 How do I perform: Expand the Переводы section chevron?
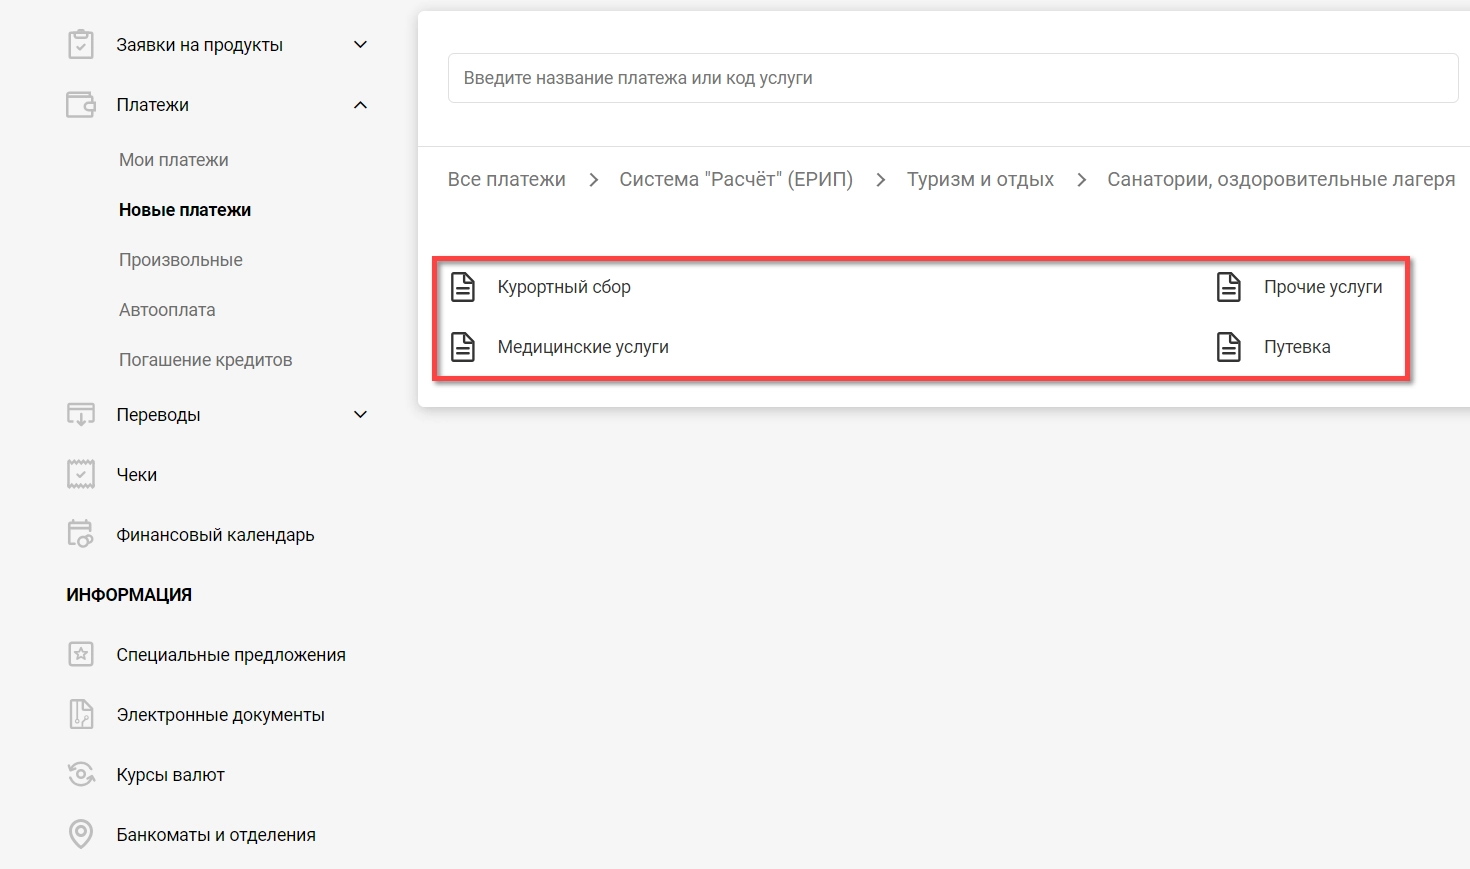click(x=361, y=415)
